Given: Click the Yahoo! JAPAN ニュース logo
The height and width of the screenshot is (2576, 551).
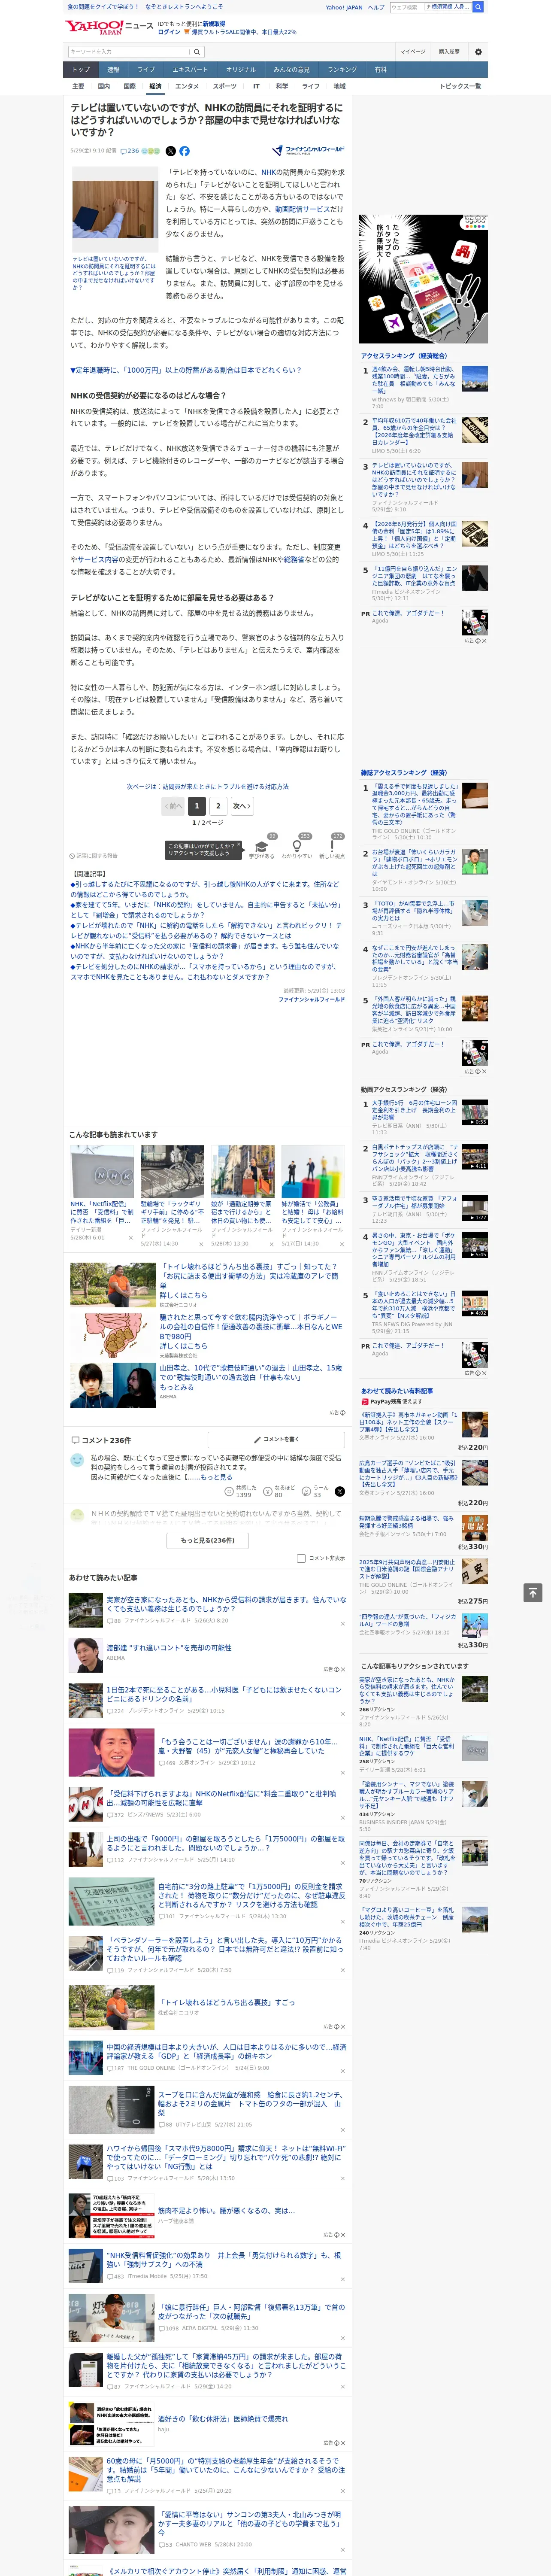Looking at the screenshot, I should coord(109,27).
